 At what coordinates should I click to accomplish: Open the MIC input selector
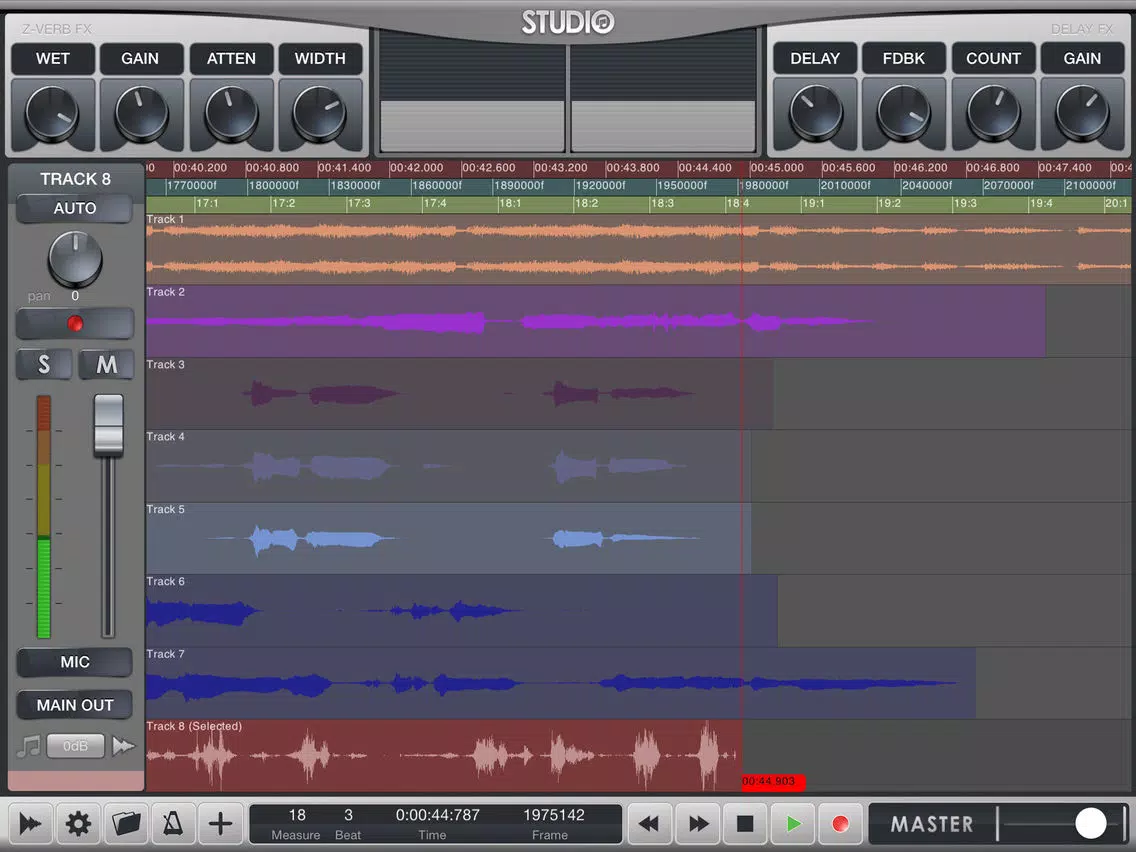coord(75,662)
